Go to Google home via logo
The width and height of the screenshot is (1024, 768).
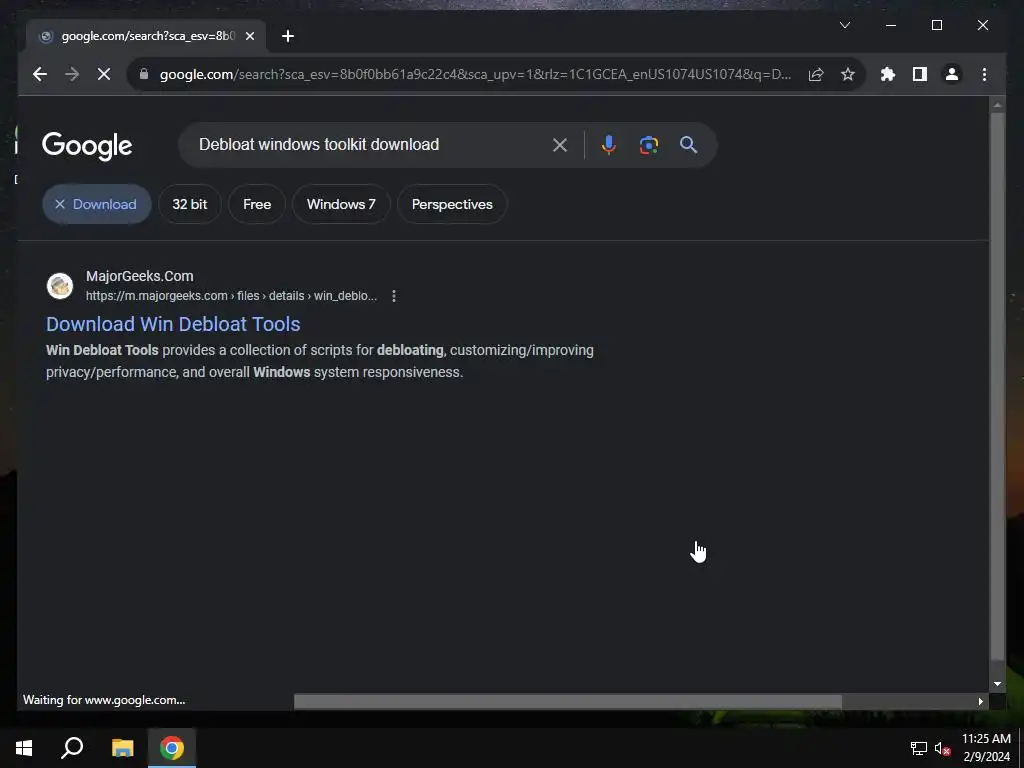tap(87, 146)
